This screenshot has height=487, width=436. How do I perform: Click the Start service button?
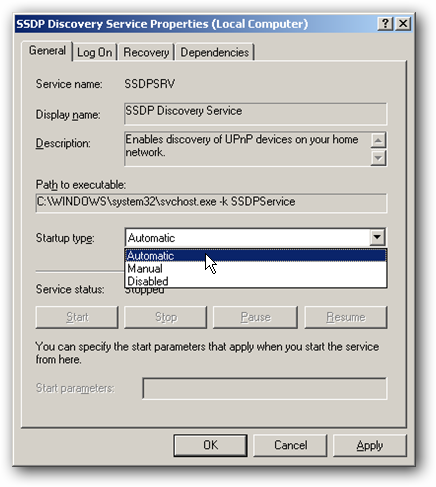pos(77,317)
